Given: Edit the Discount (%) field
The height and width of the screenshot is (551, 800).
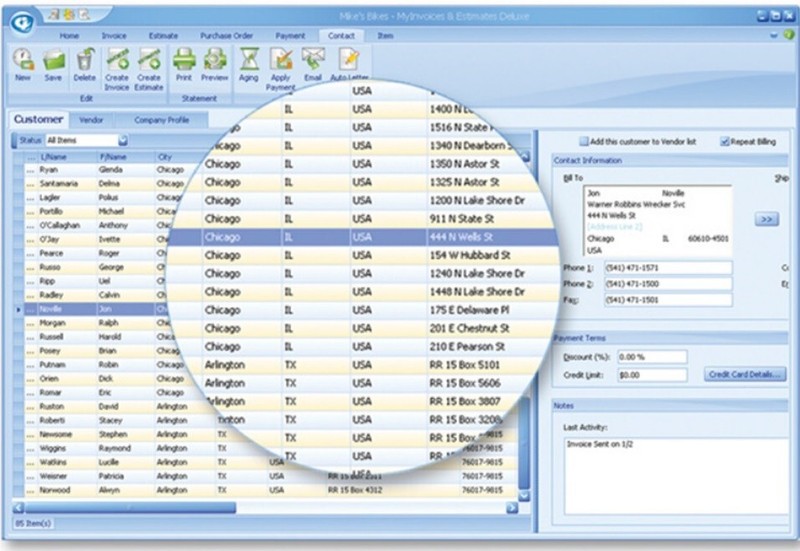Looking at the screenshot, I should [x=652, y=357].
